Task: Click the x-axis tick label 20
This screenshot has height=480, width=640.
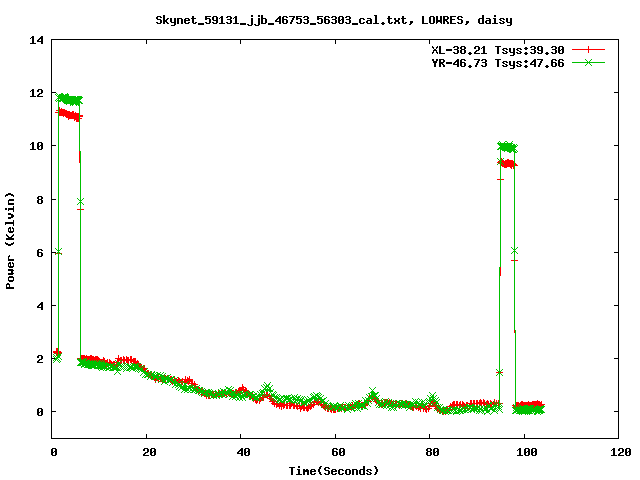Action: pyautogui.click(x=149, y=452)
